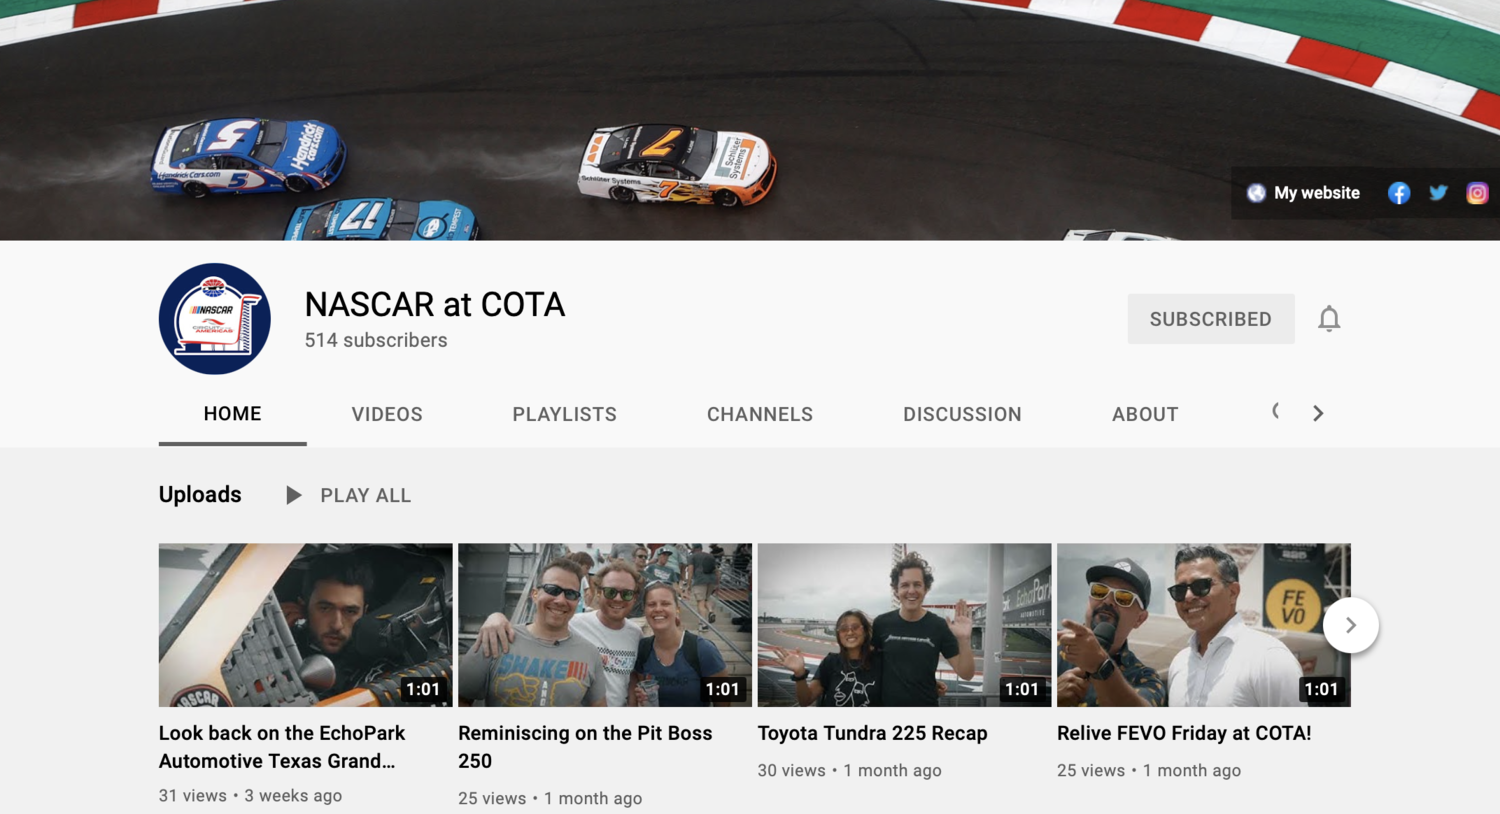This screenshot has width=1500, height=814.
Task: Open the Twitter link icon
Action: click(x=1438, y=193)
